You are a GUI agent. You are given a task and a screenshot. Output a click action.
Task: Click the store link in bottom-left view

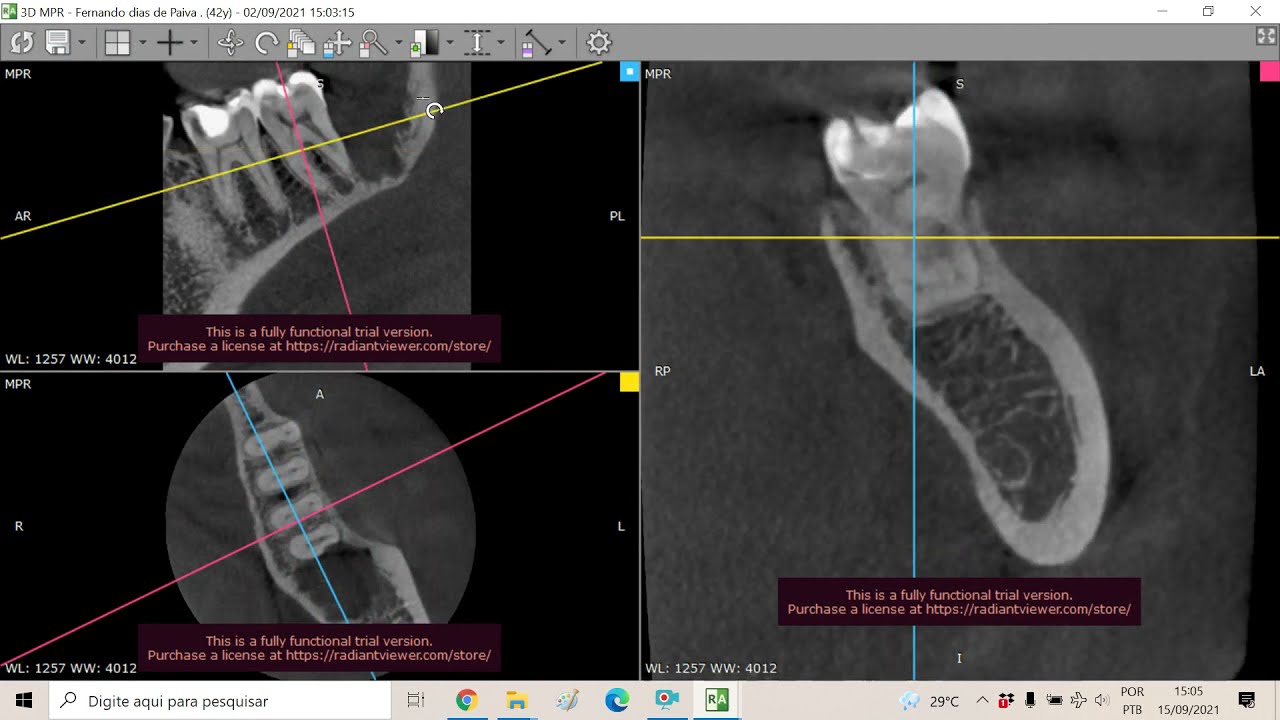(388, 656)
